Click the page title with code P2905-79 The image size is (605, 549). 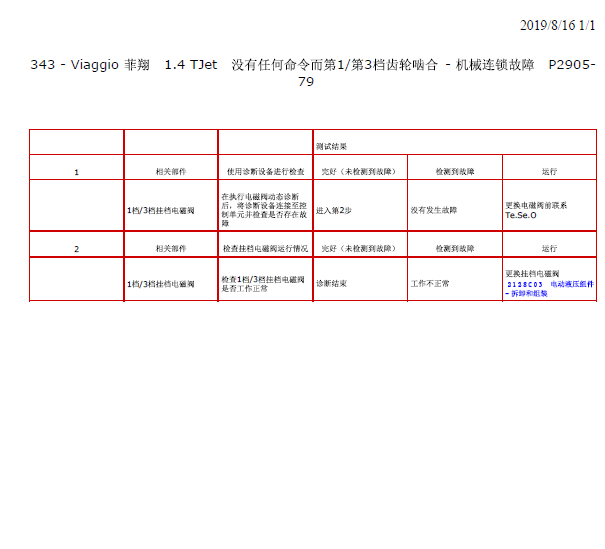pos(313,73)
